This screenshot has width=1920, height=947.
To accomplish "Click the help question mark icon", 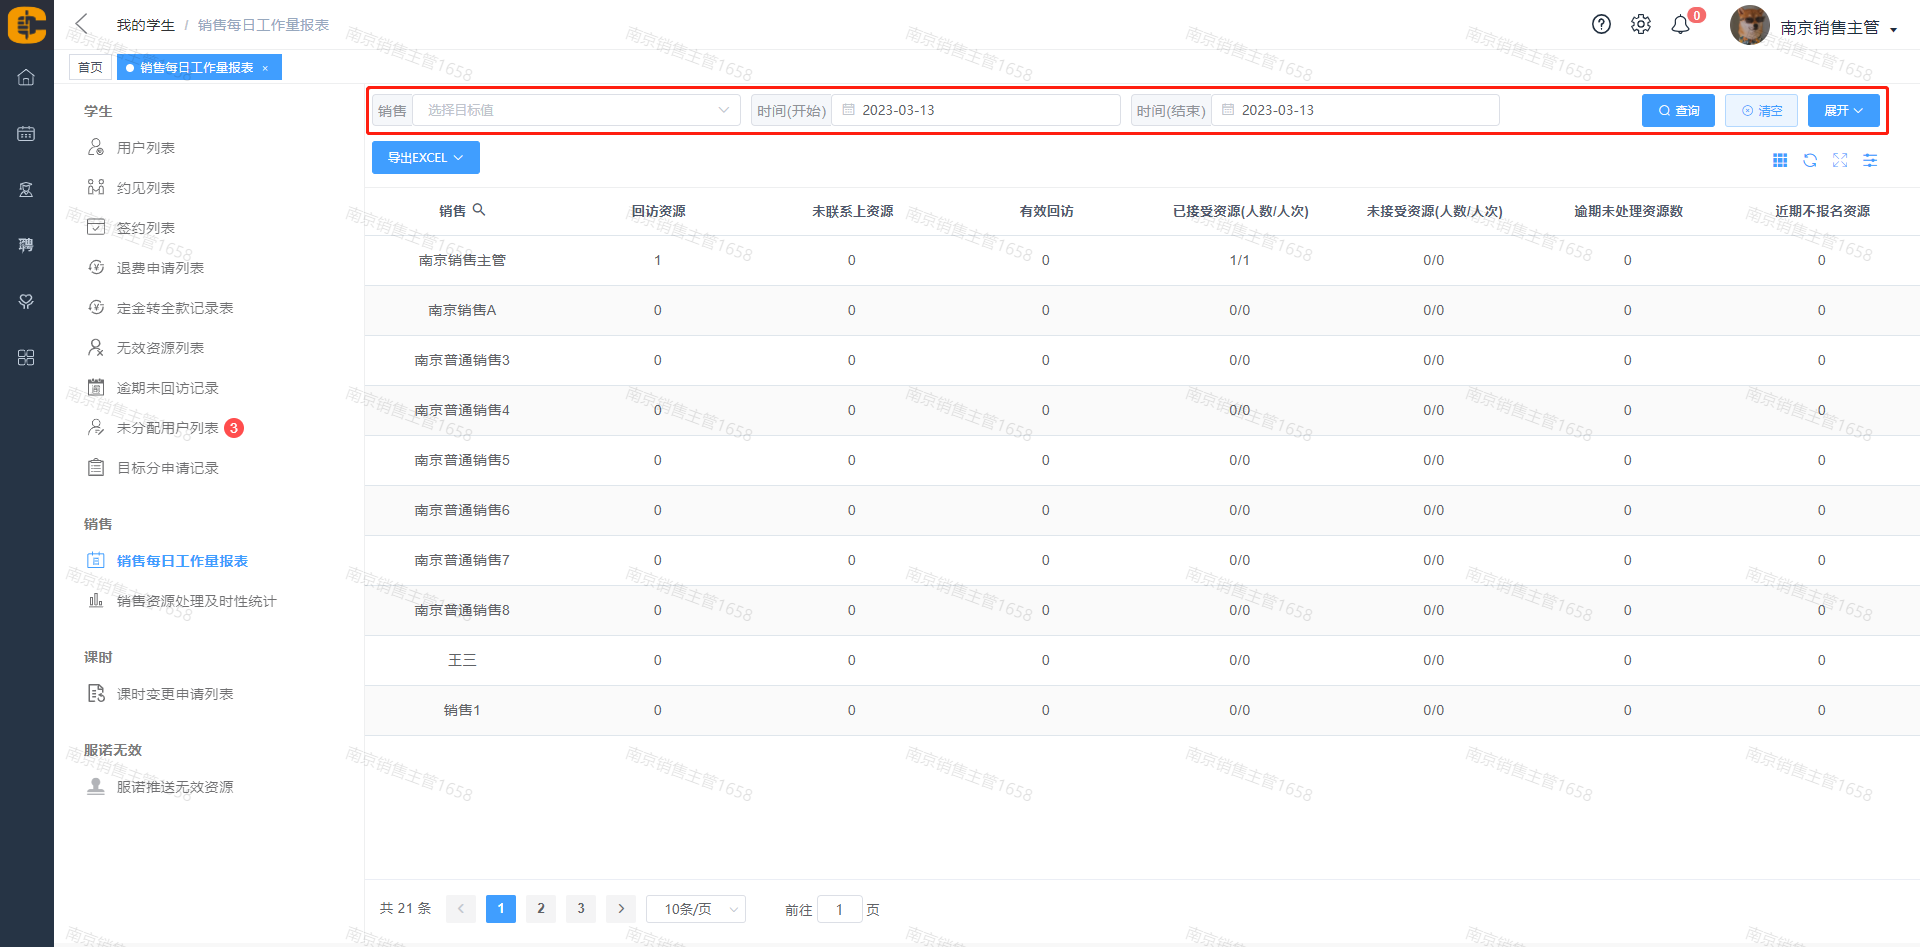I will (x=1601, y=25).
